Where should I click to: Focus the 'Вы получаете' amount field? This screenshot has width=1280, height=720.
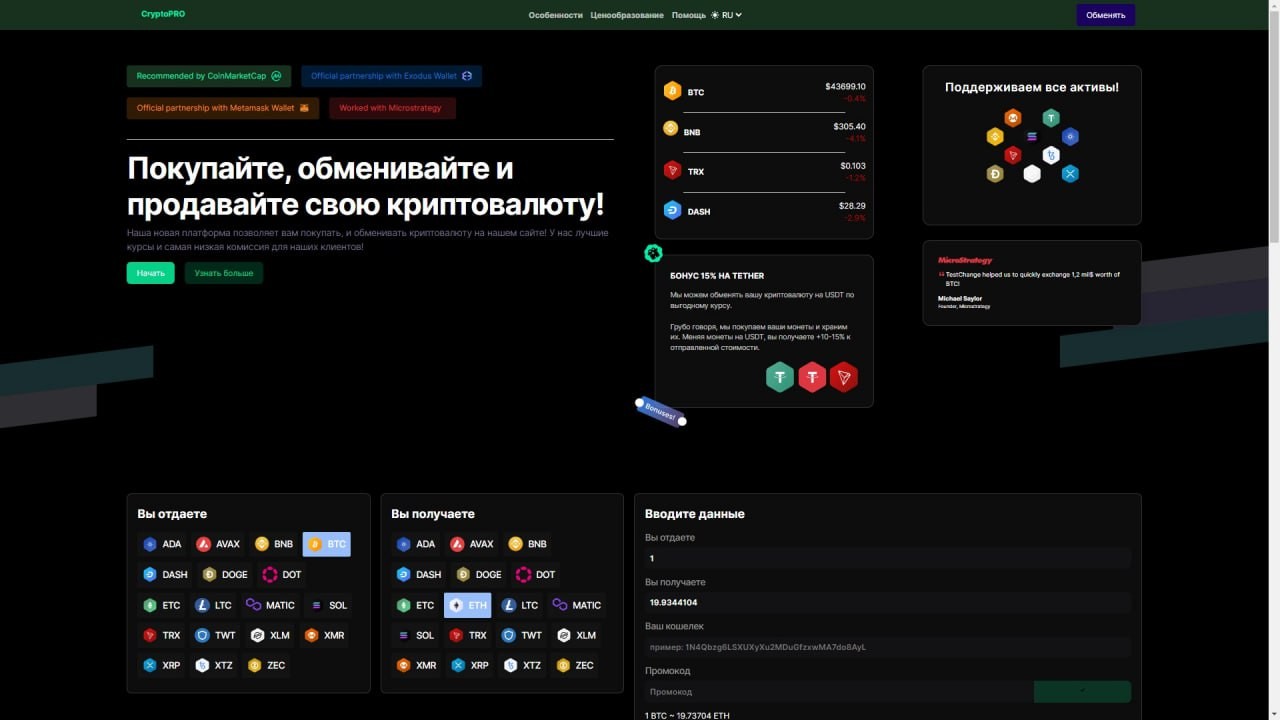pos(888,602)
